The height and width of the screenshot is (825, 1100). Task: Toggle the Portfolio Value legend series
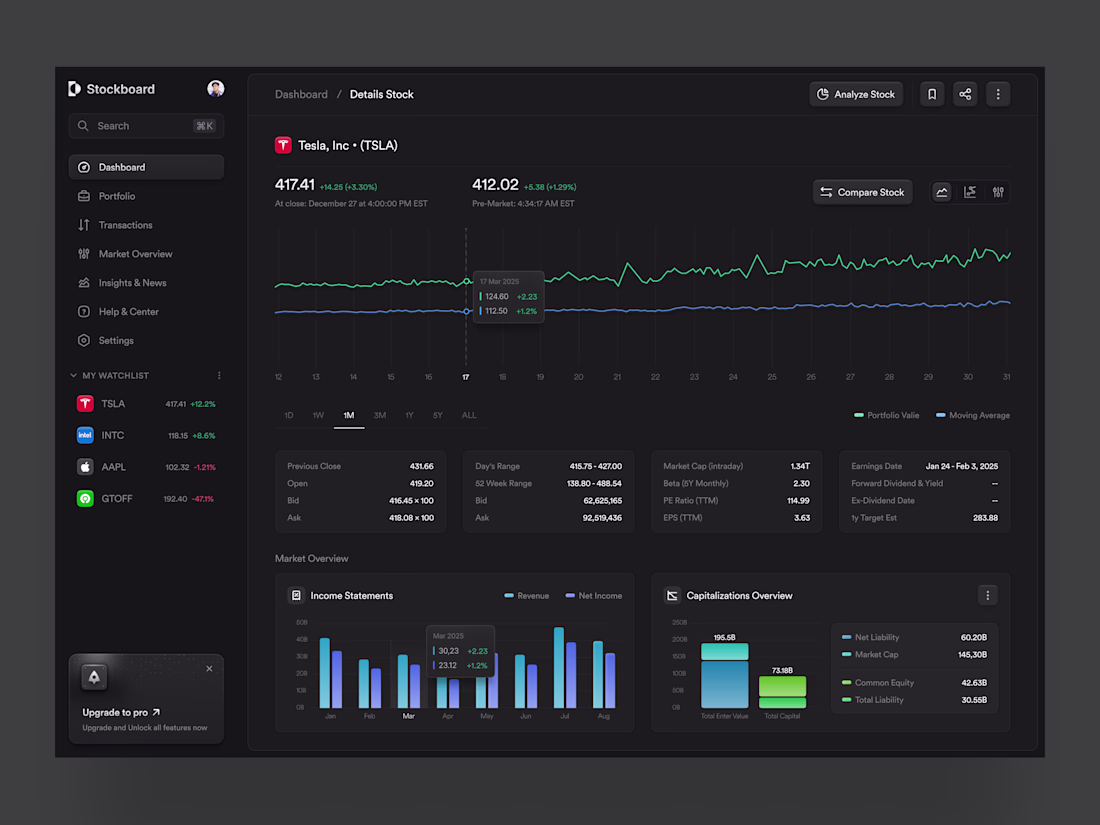click(x=886, y=415)
